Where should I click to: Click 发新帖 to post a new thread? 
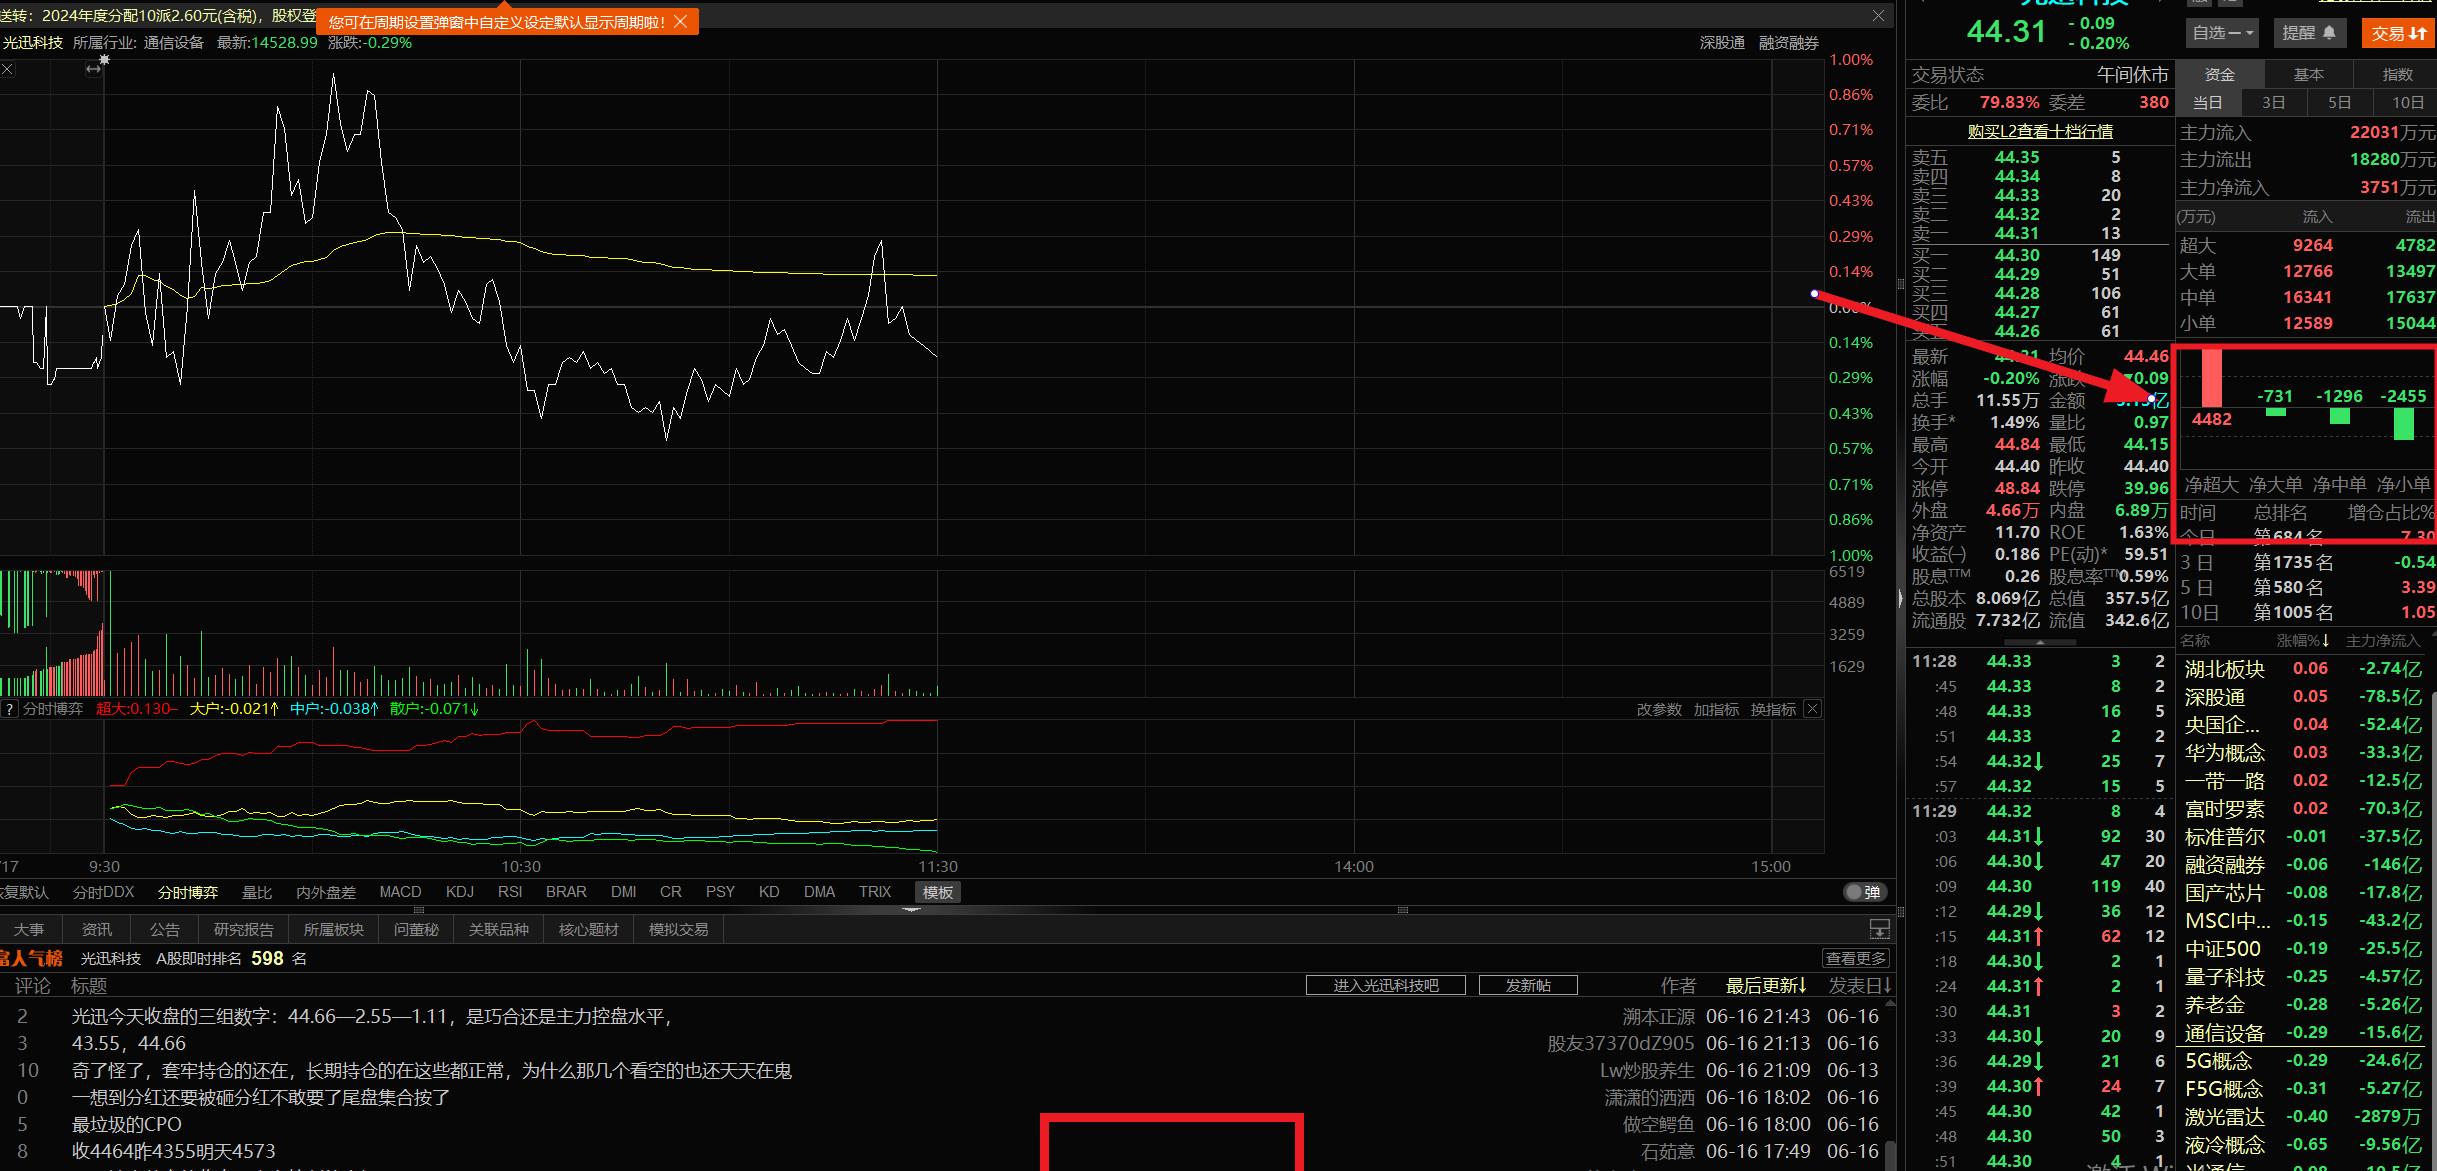[x=1528, y=985]
